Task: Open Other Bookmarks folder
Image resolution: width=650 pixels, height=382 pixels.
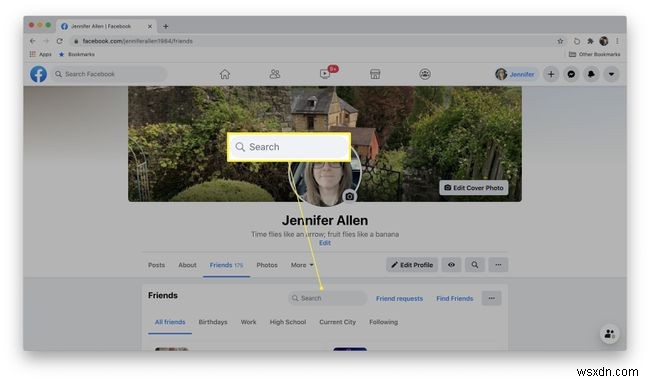Action: [x=594, y=54]
